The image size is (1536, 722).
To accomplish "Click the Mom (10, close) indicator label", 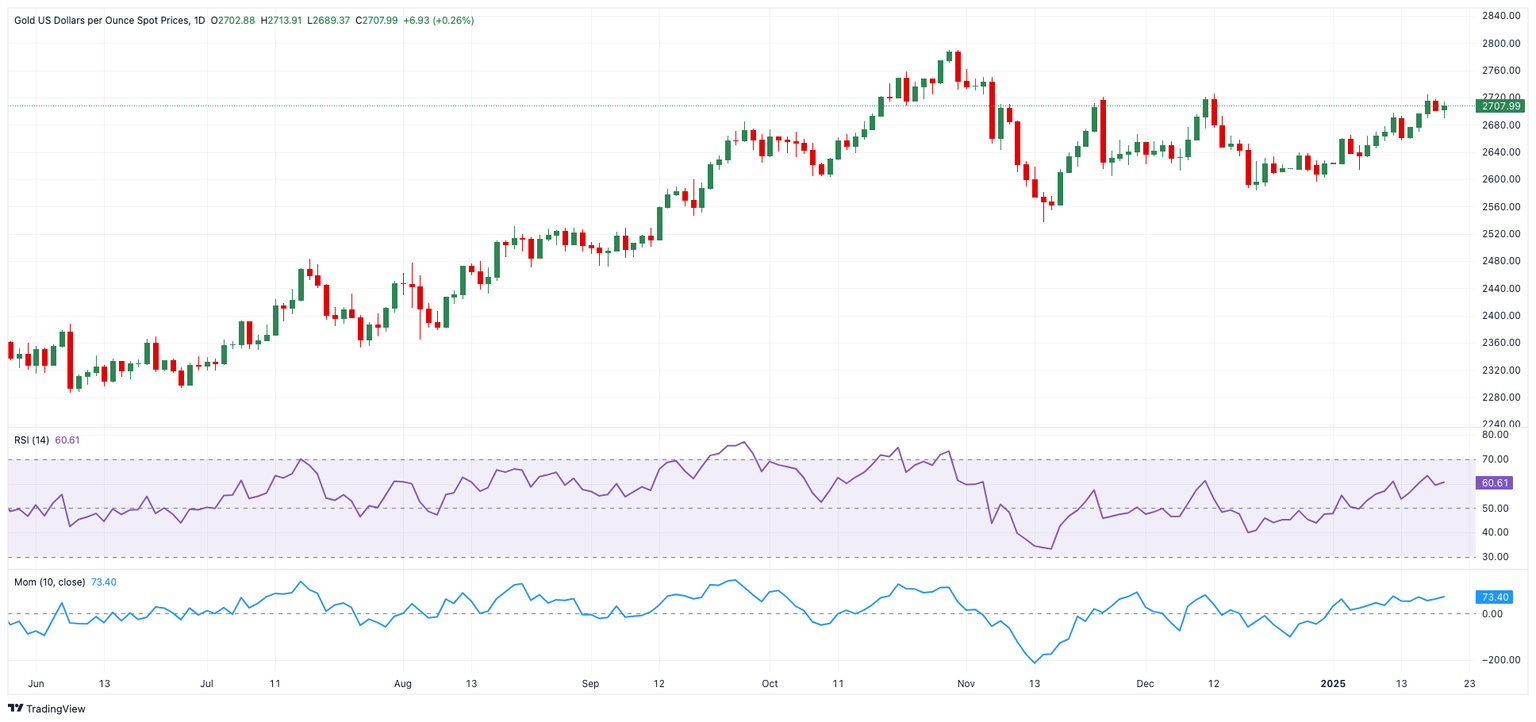I will 50,582.
